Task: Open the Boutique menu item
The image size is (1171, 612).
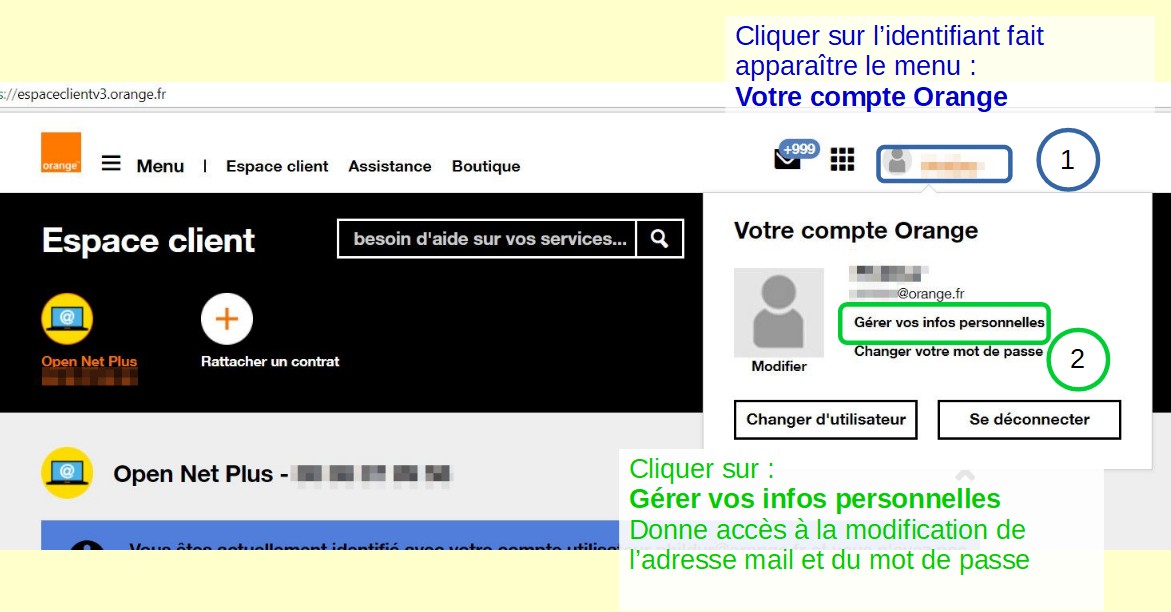Action: [x=486, y=166]
